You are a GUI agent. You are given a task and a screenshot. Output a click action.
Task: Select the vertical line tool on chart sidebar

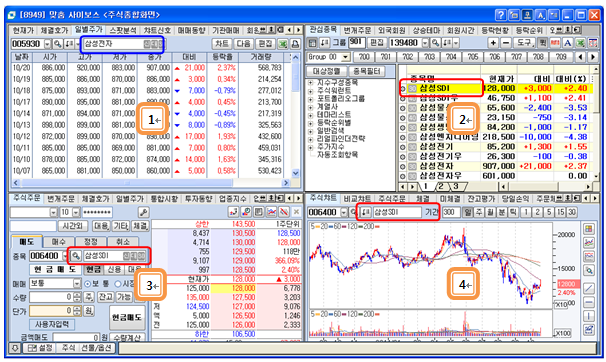[x=589, y=316]
